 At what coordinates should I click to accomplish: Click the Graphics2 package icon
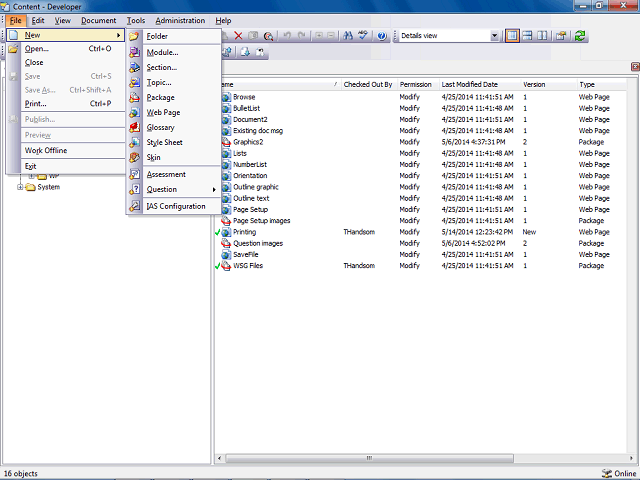[226, 142]
